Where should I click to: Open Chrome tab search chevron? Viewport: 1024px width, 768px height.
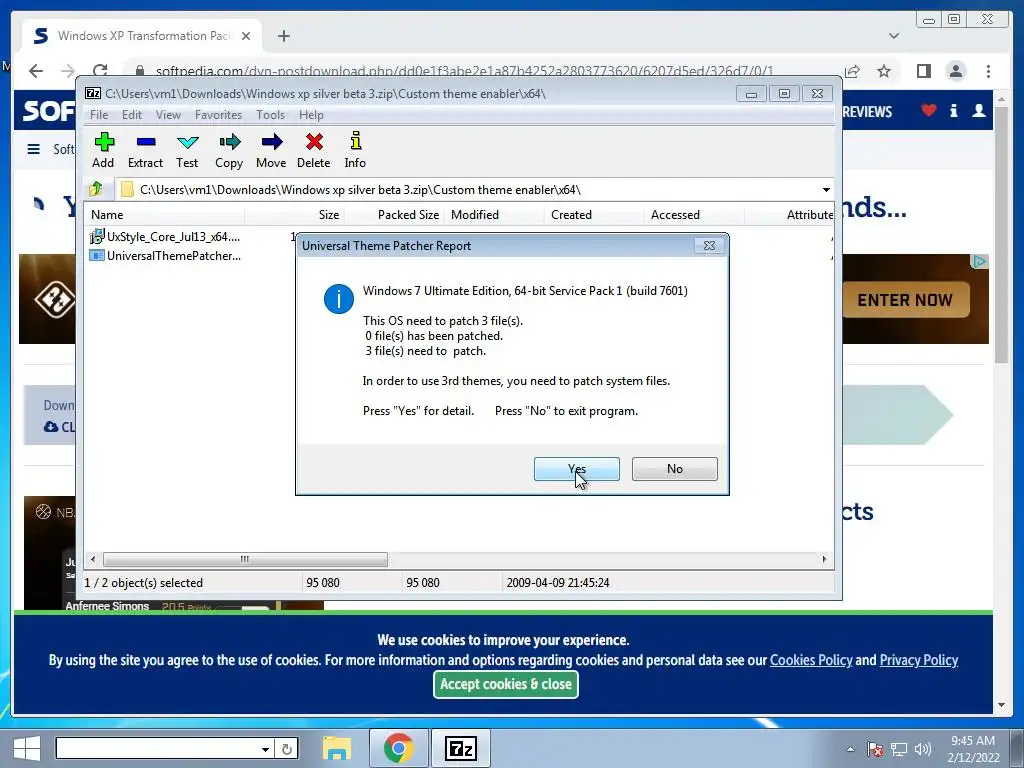pyautogui.click(x=894, y=36)
